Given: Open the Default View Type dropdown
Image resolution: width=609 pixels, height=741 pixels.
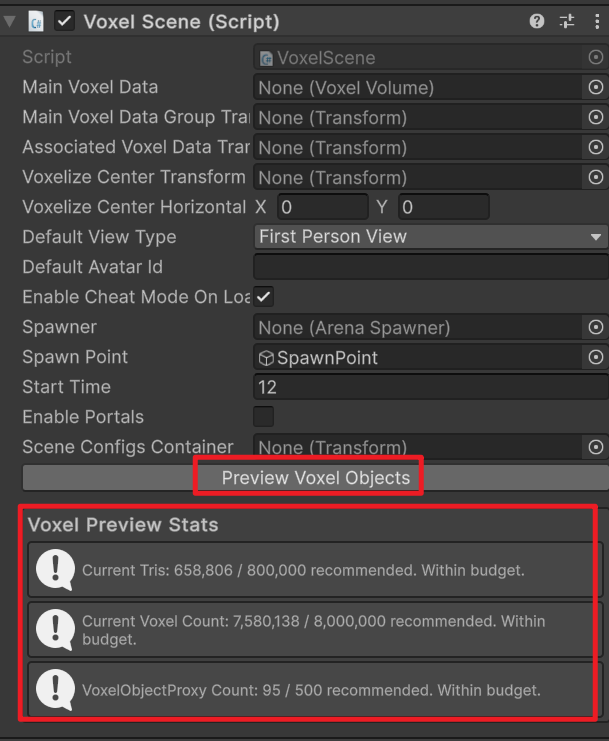Looking at the screenshot, I should (x=431, y=237).
